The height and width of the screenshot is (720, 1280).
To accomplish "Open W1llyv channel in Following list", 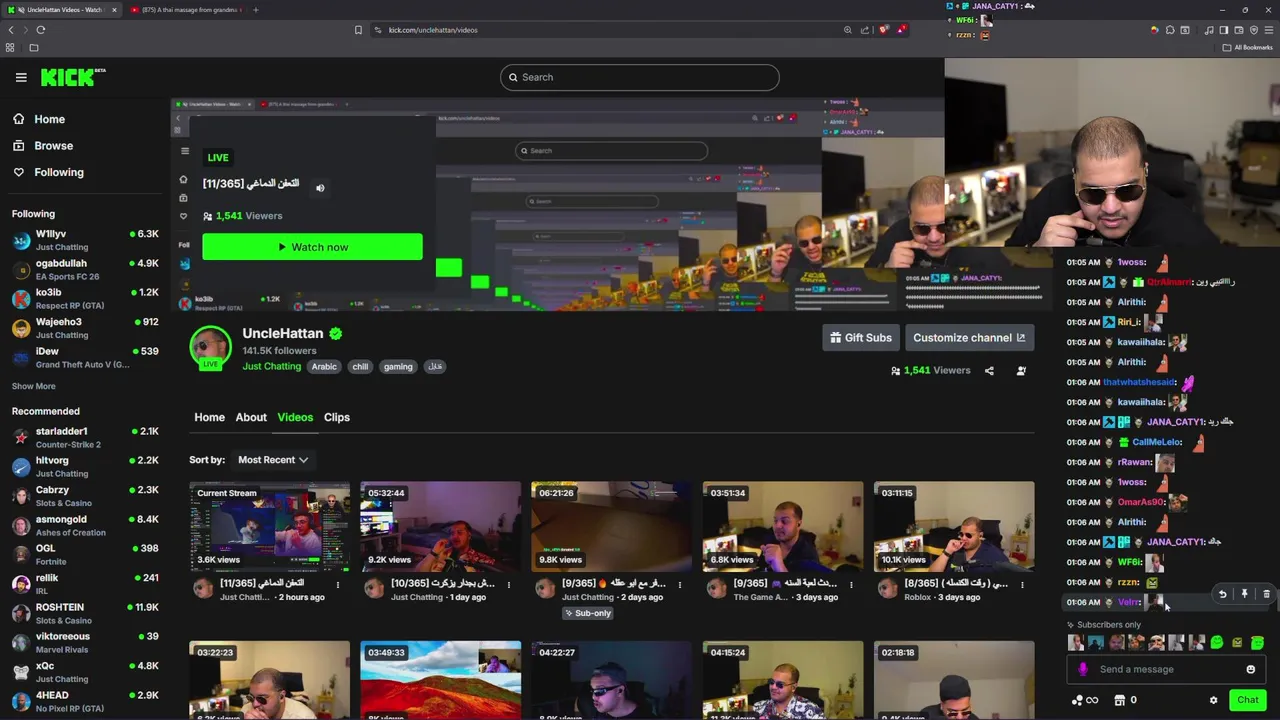I will pyautogui.click(x=85, y=240).
